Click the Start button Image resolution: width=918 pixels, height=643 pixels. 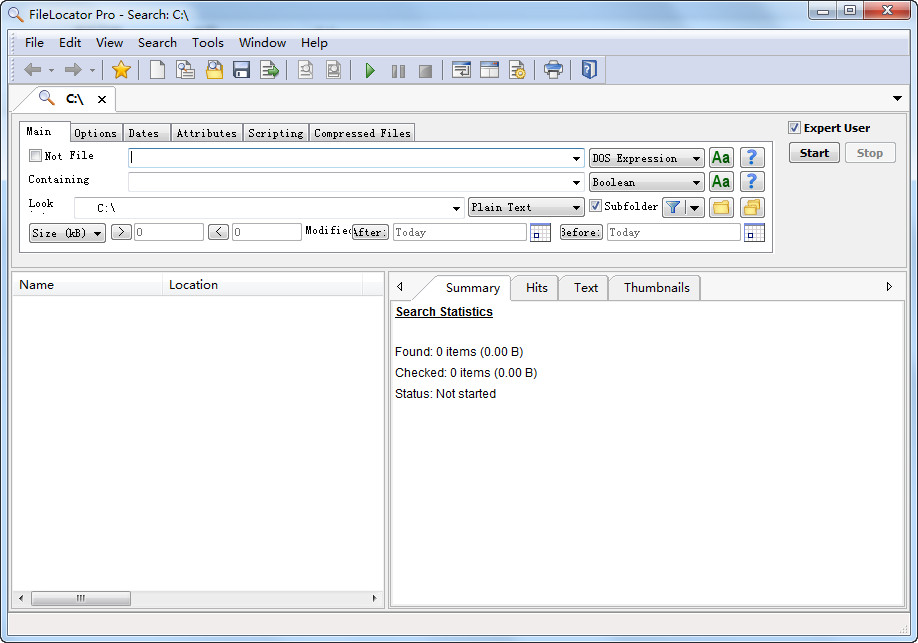pyautogui.click(x=814, y=153)
